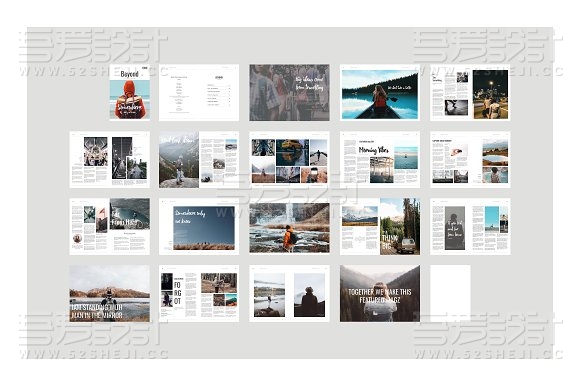The image size is (580, 386).
Task: Select the subway and stairway photos spread
Action: 109,159
